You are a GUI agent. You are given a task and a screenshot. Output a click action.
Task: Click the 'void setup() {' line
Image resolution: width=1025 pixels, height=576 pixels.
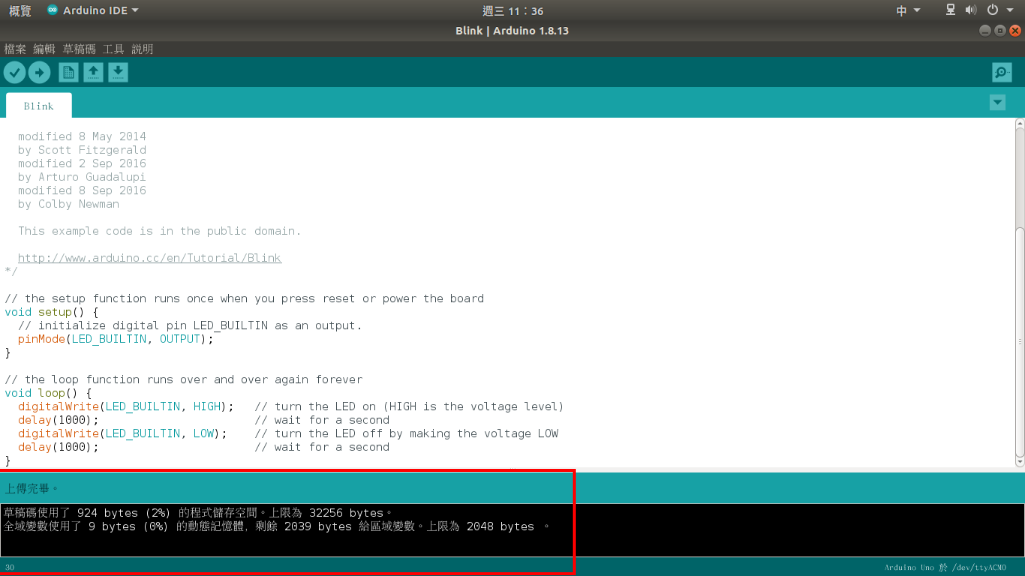coord(52,312)
